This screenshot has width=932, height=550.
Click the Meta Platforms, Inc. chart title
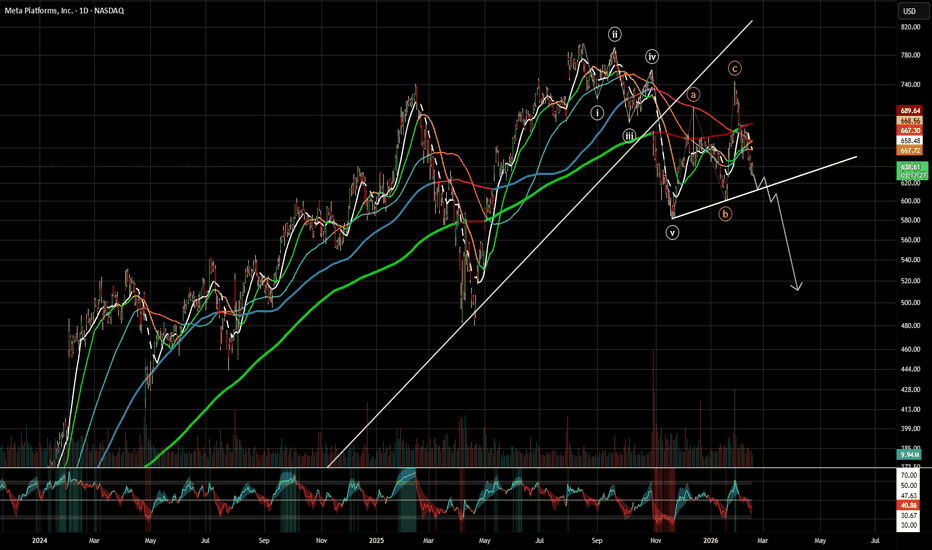64,11
